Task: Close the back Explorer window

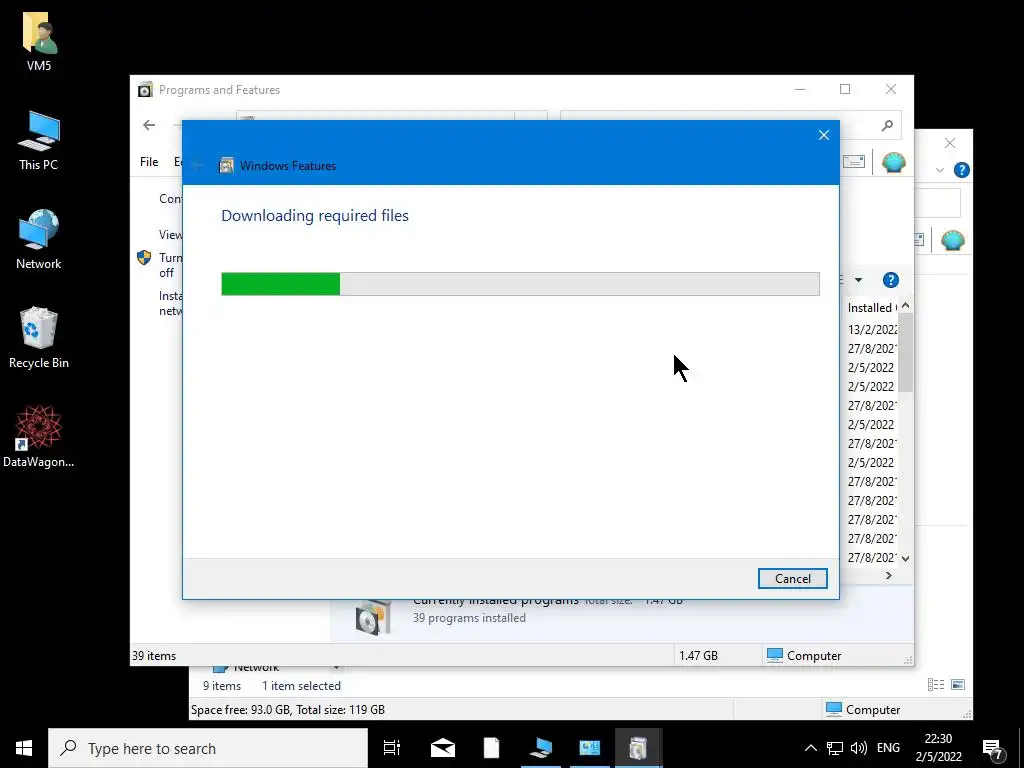Action: [950, 142]
